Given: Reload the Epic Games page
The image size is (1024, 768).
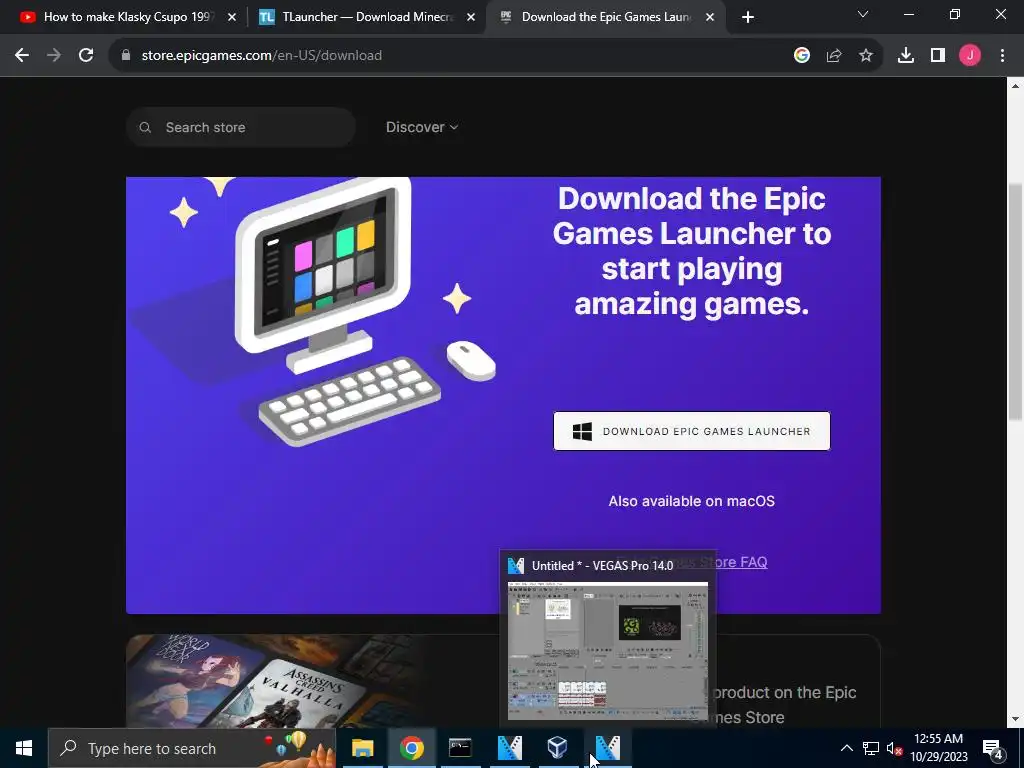Looking at the screenshot, I should [x=86, y=56].
